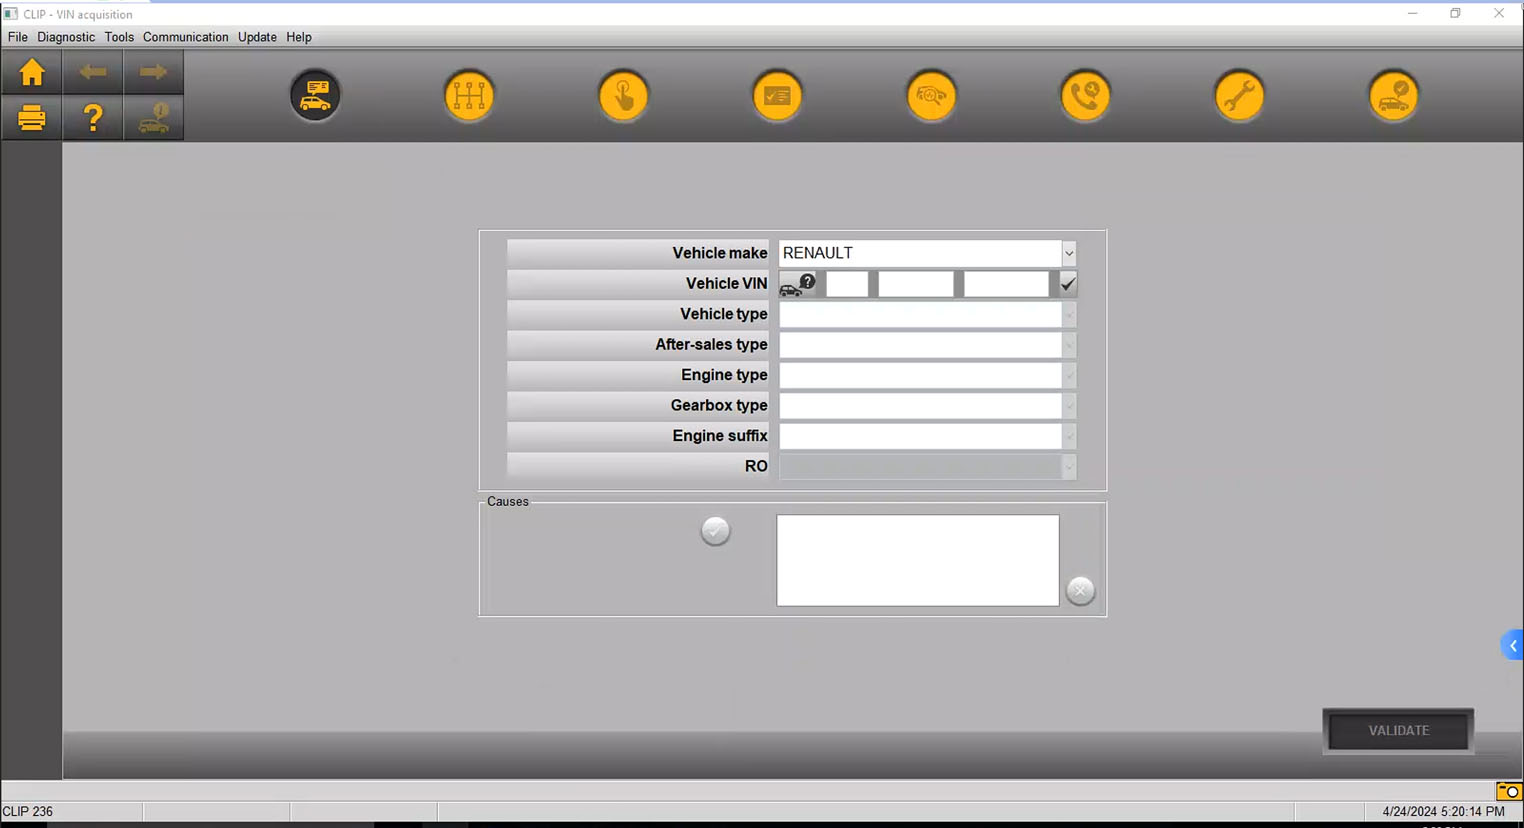The image size is (1524, 828).
Task: Open the Engine suffix dropdown
Action: [x=1069, y=436]
